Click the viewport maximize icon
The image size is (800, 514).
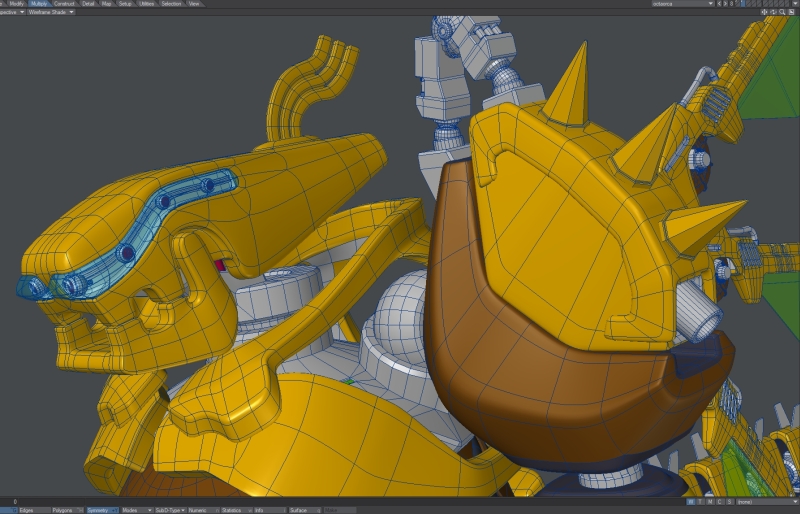pos(792,12)
